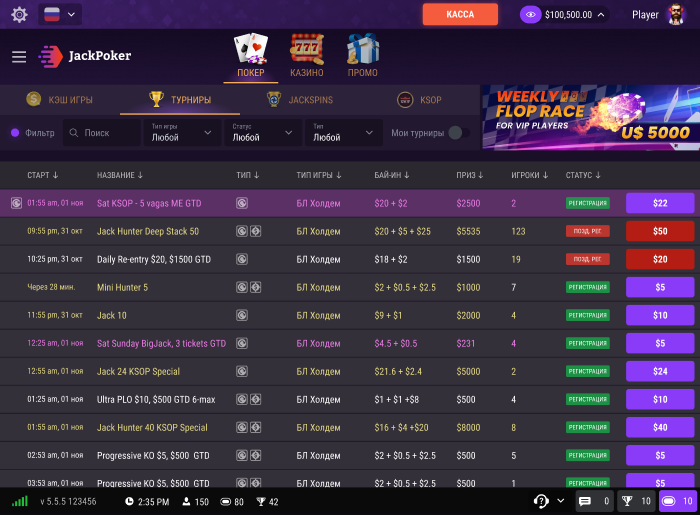Click the JackPoker logo
700x515 pixels.
[x=85, y=56]
